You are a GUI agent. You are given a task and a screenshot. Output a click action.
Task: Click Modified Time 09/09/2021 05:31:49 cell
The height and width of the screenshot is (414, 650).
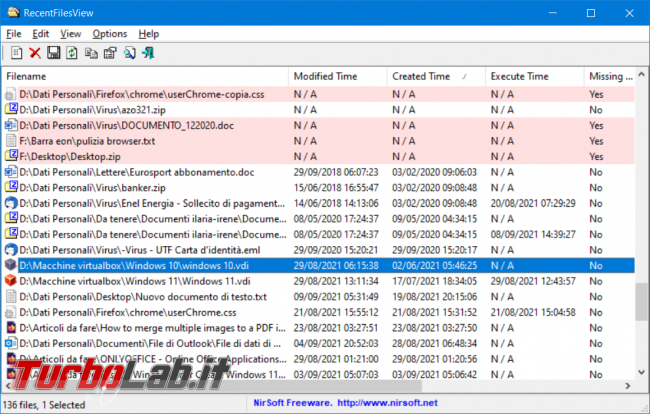pyautogui.click(x=336, y=297)
